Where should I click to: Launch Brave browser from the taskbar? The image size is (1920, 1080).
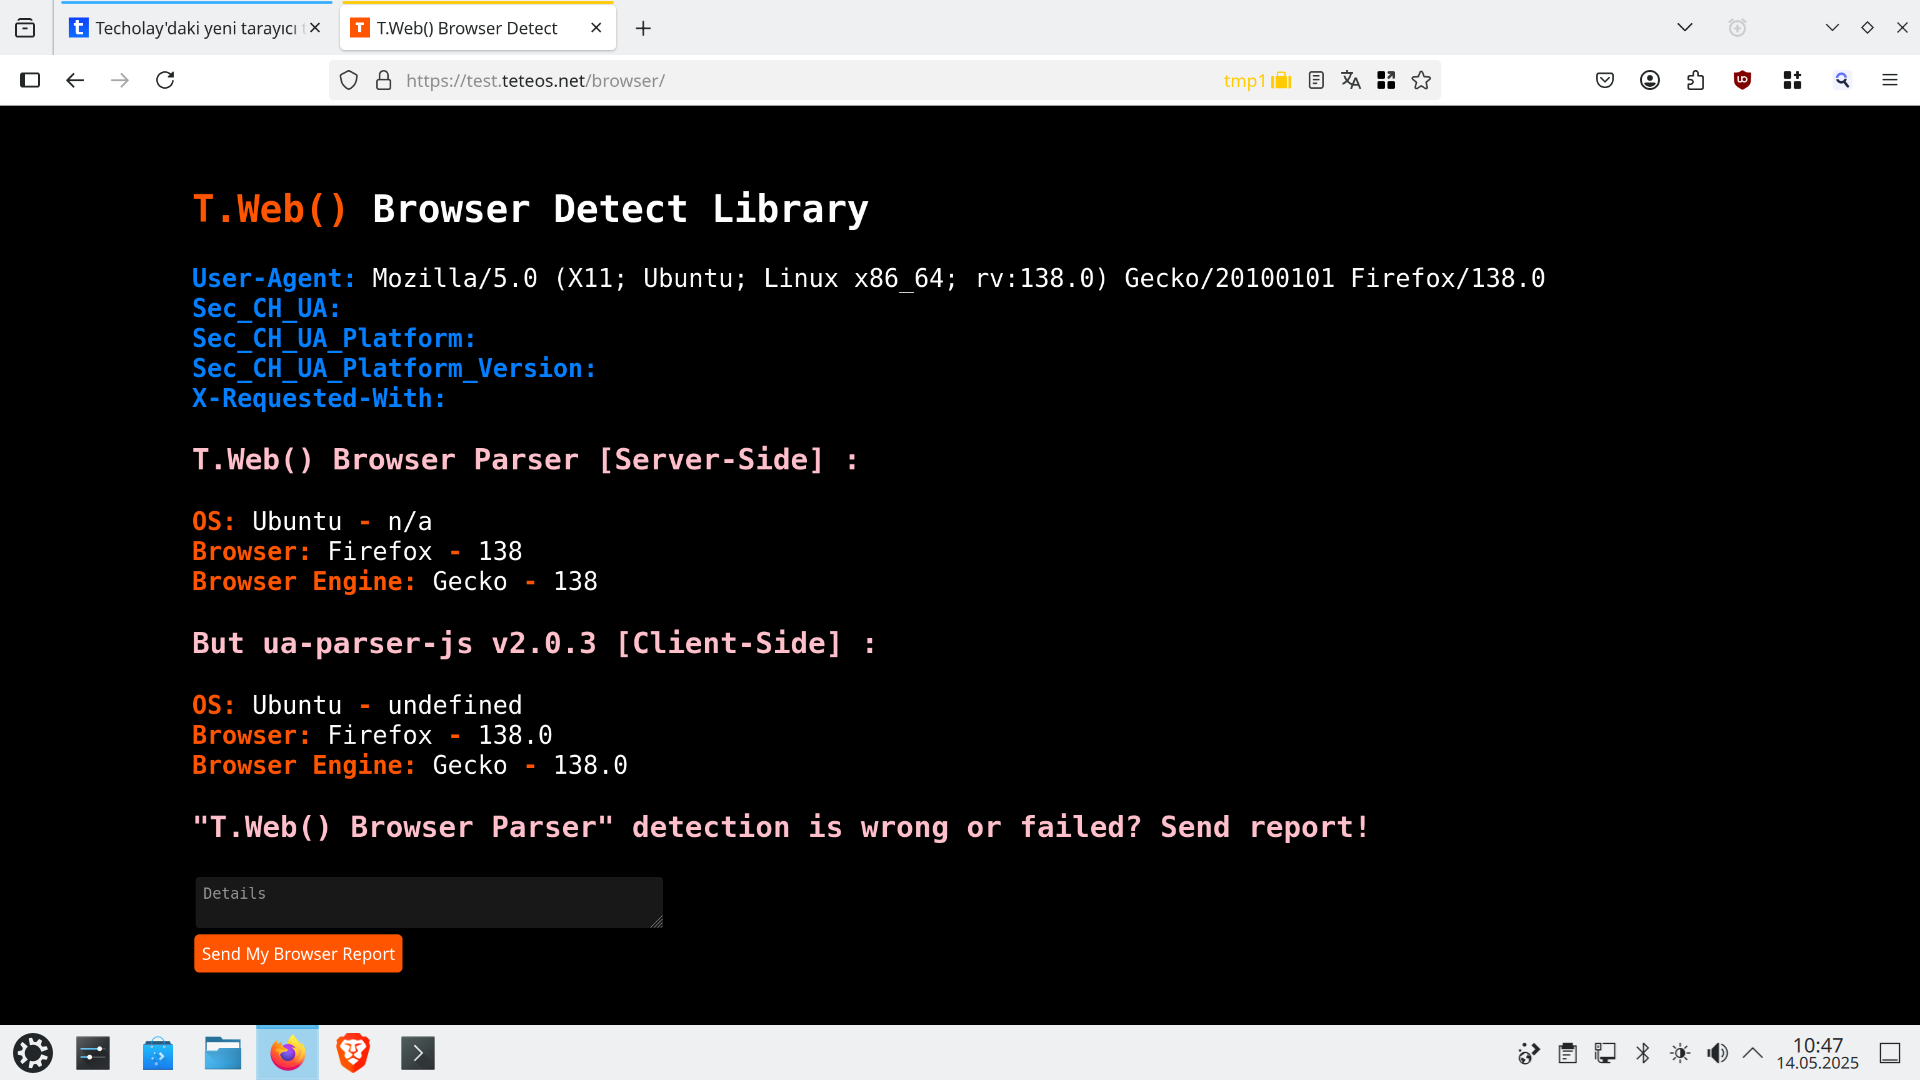click(x=353, y=1053)
